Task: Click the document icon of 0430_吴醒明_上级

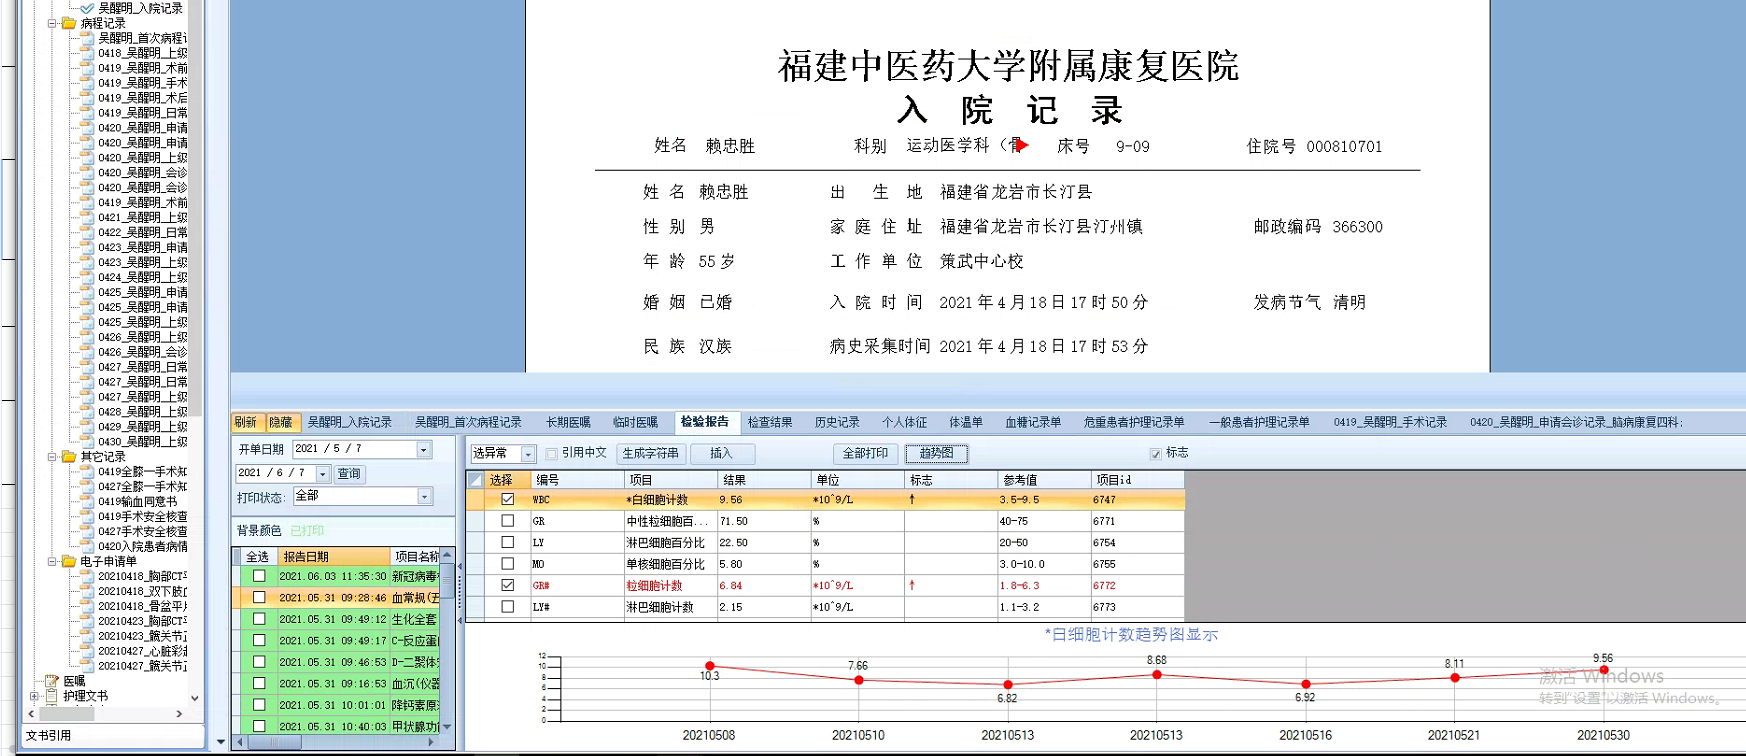Action: 87,441
